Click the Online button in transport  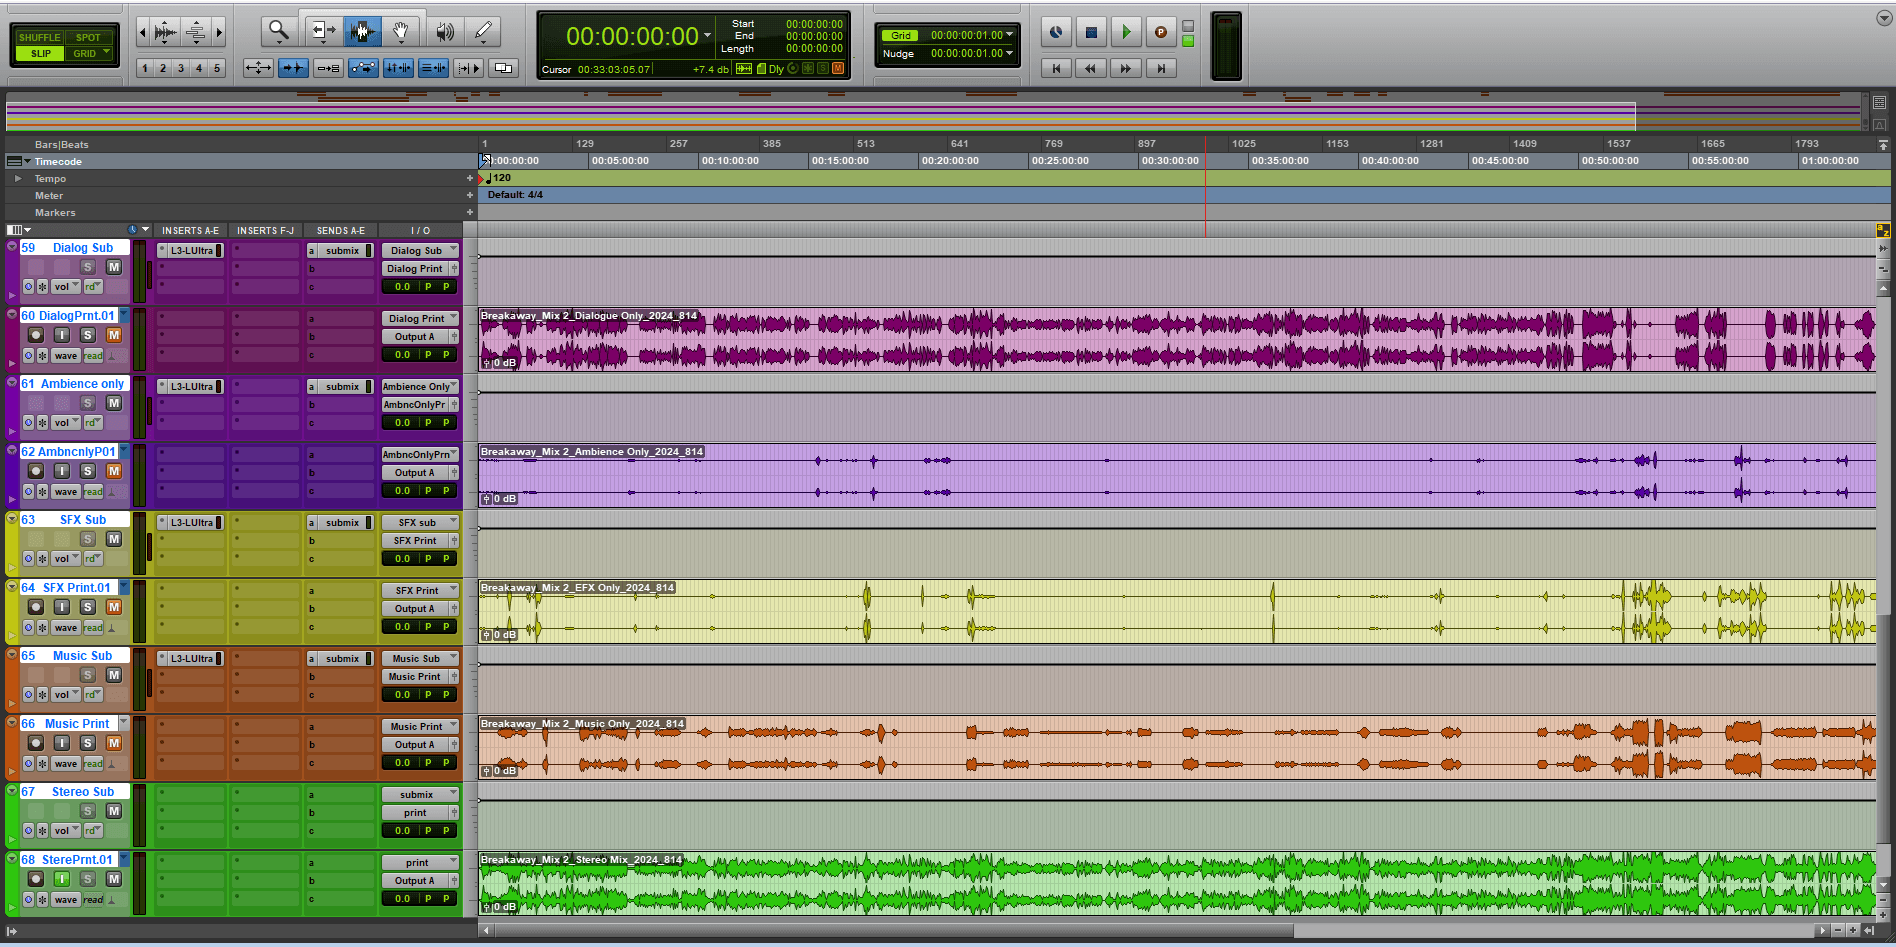tap(1056, 32)
